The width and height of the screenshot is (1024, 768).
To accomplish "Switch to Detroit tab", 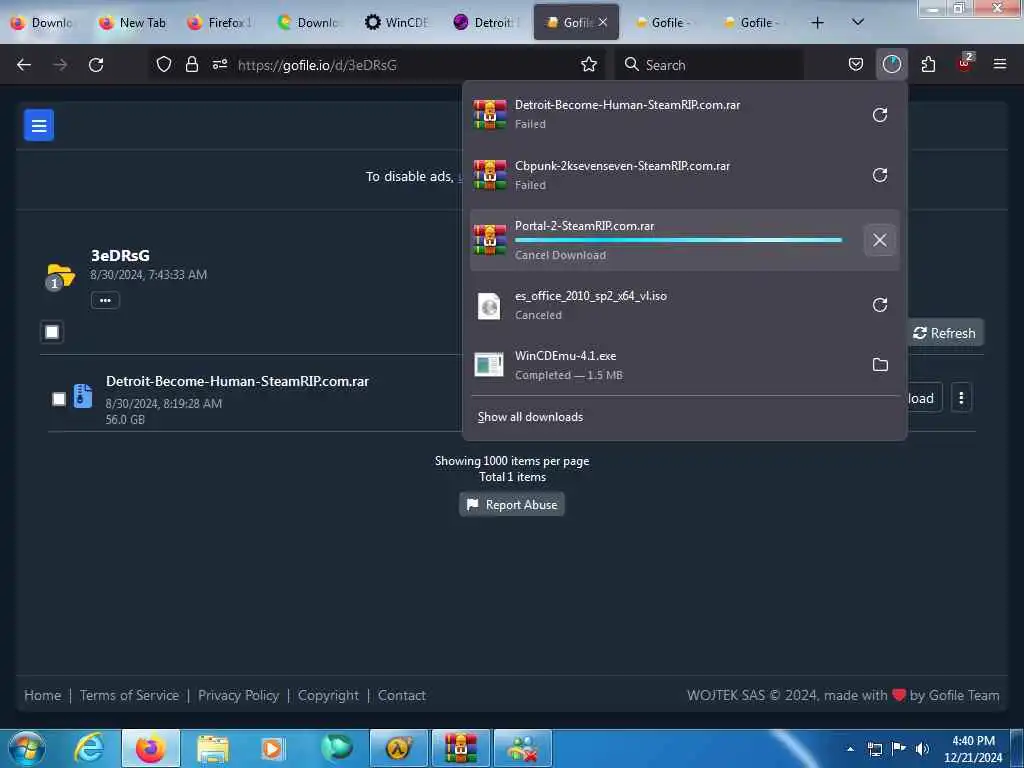I will pos(486,22).
